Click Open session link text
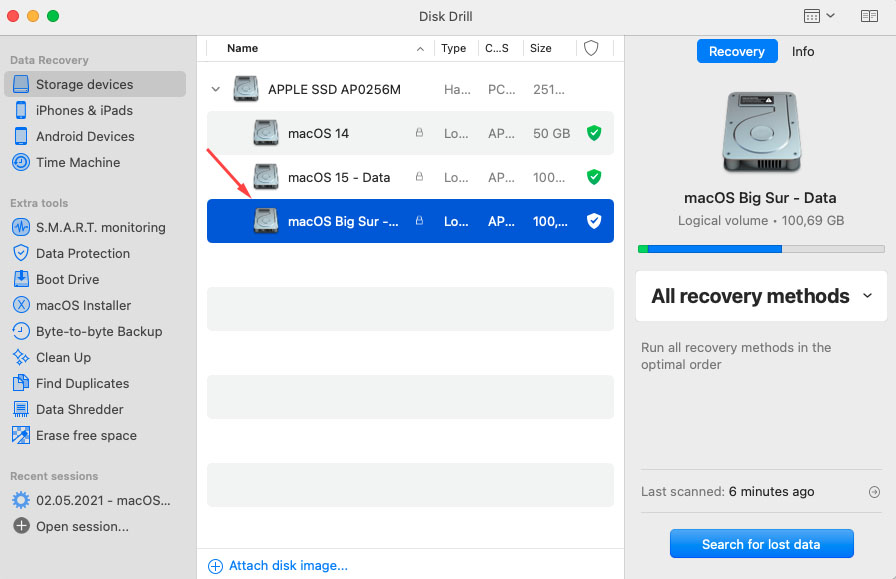The height and width of the screenshot is (579, 896). pos(82,526)
